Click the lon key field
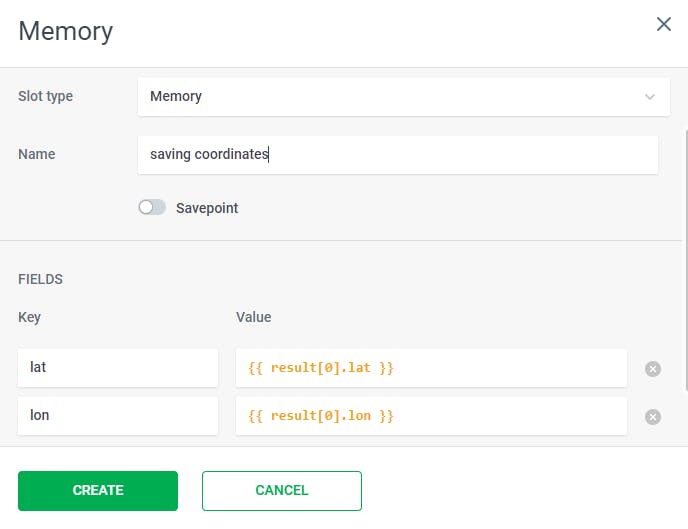 click(x=118, y=416)
